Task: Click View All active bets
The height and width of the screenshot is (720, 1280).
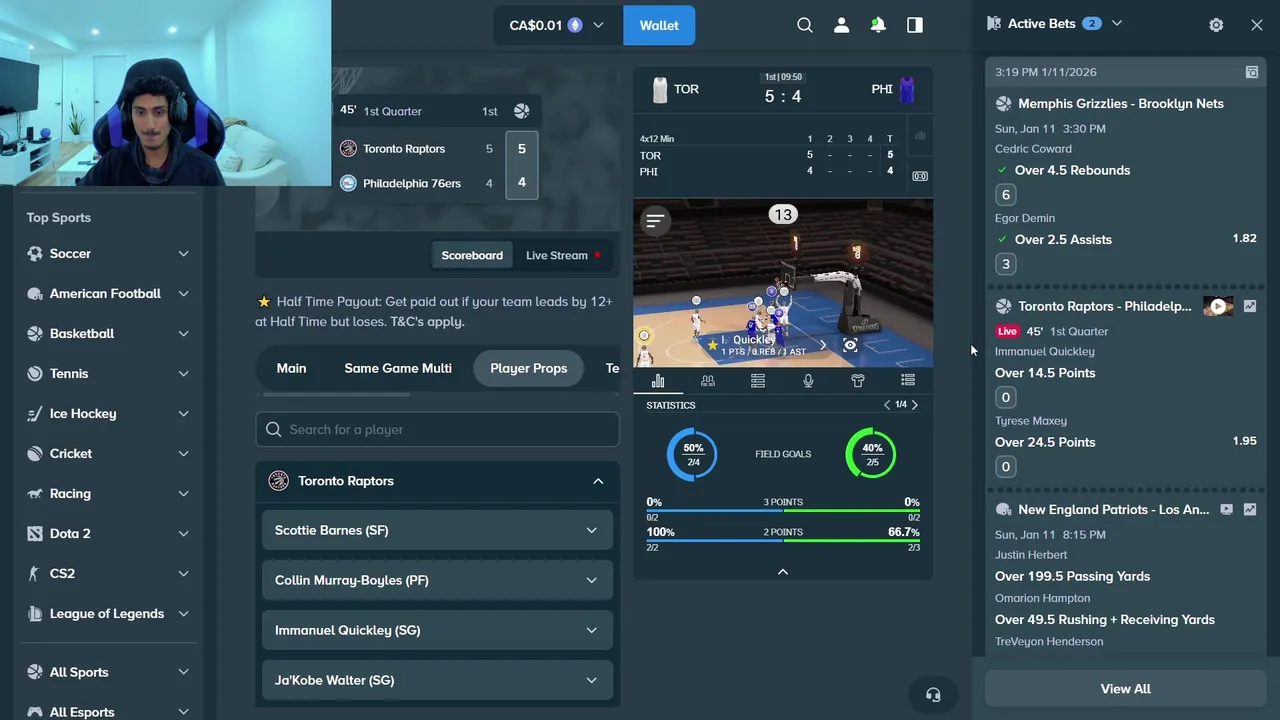Action: (1125, 689)
